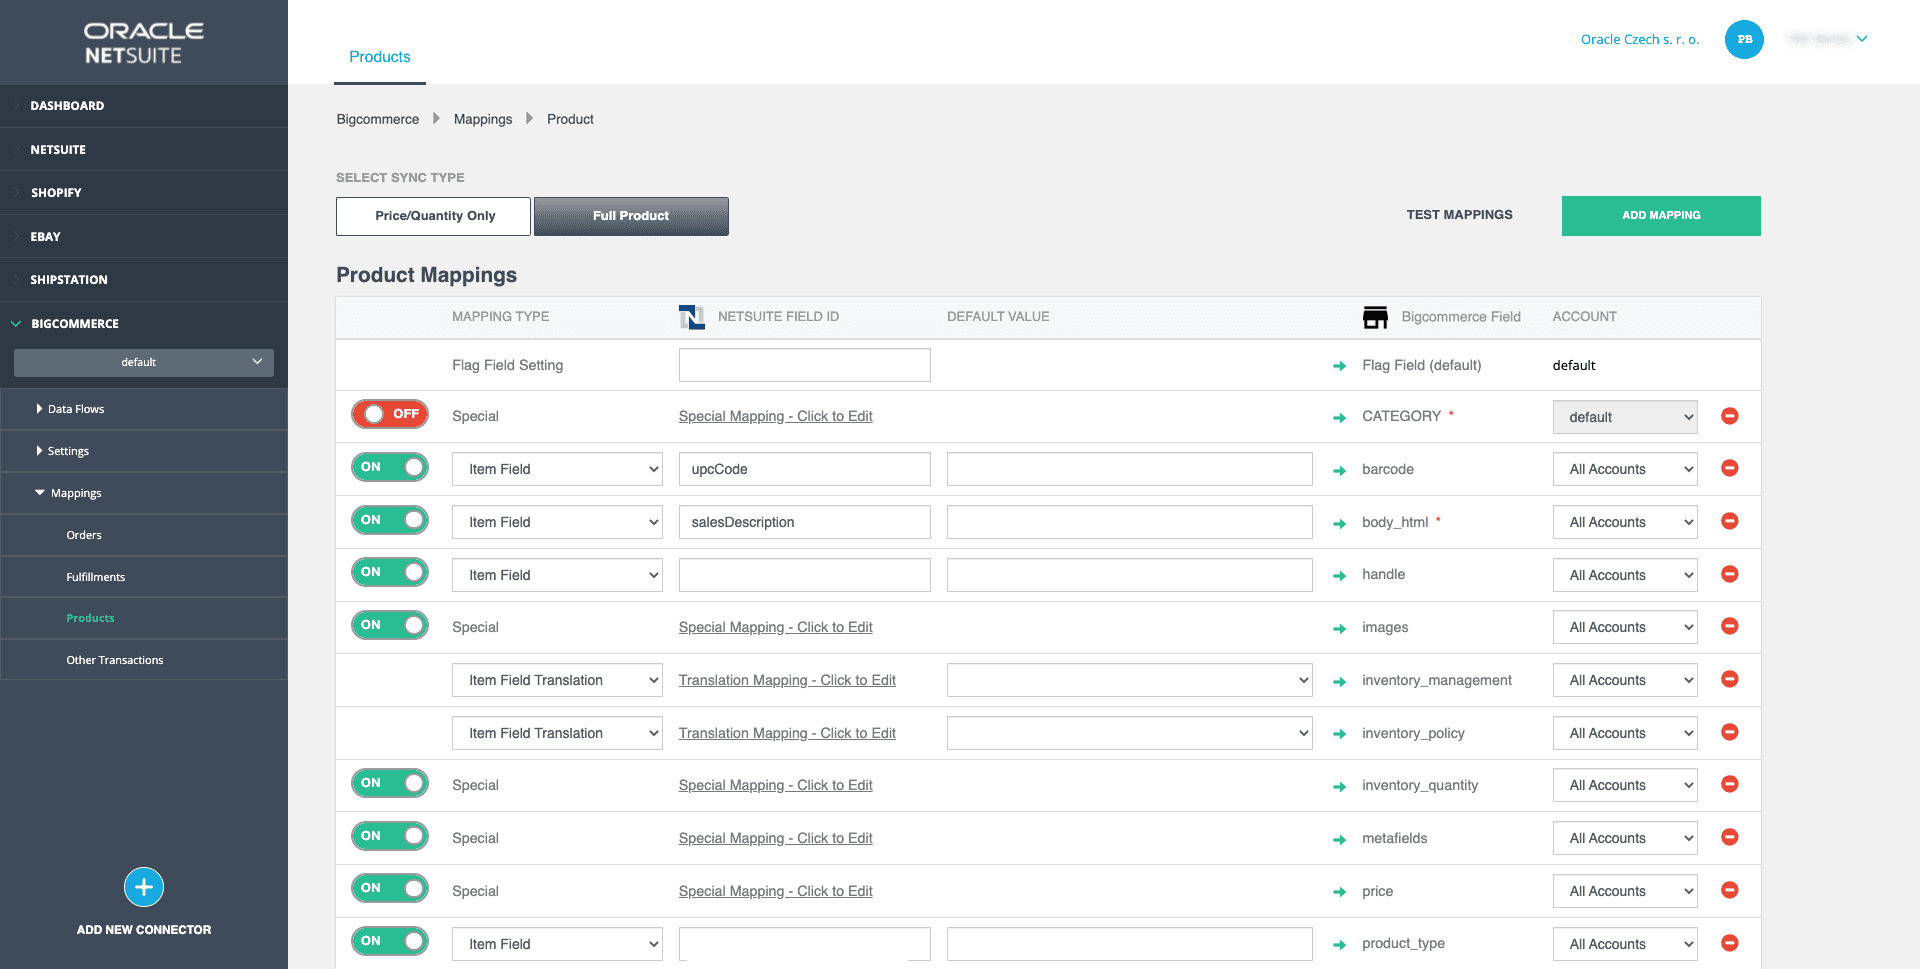Viewport: 1920px width, 969px height.
Task: Enable the CATEGORY mapping OFF toggle
Action: pyautogui.click(x=390, y=414)
